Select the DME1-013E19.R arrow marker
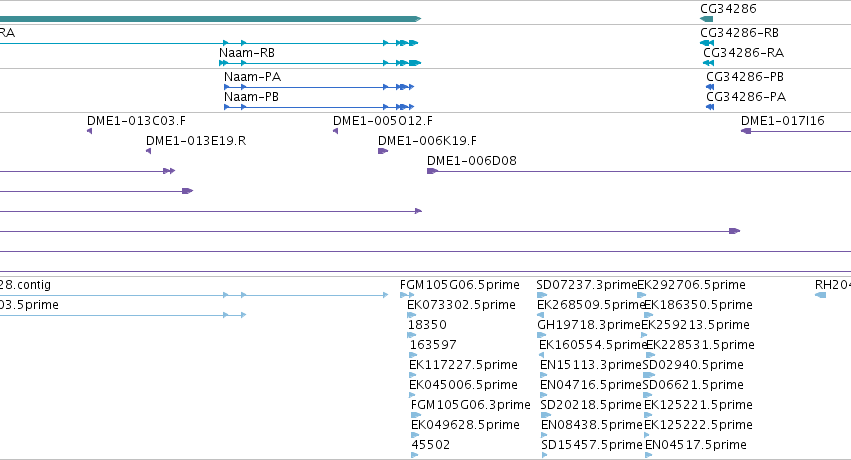 point(149,151)
